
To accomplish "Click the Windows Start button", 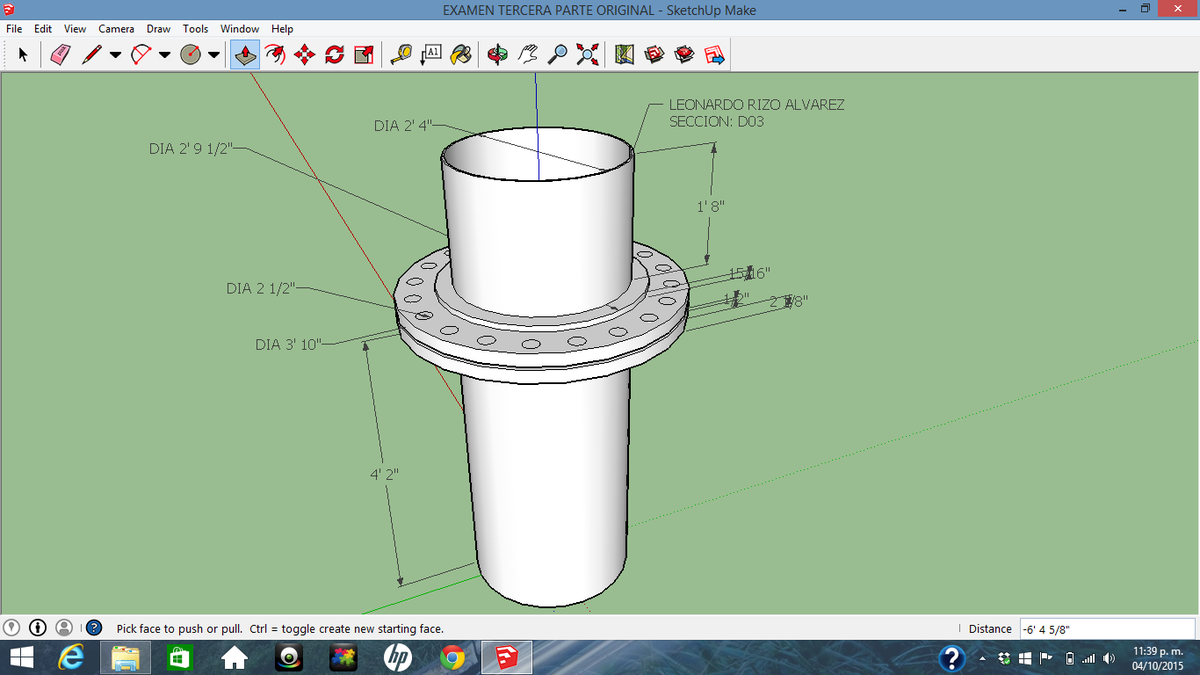I will (x=22, y=658).
